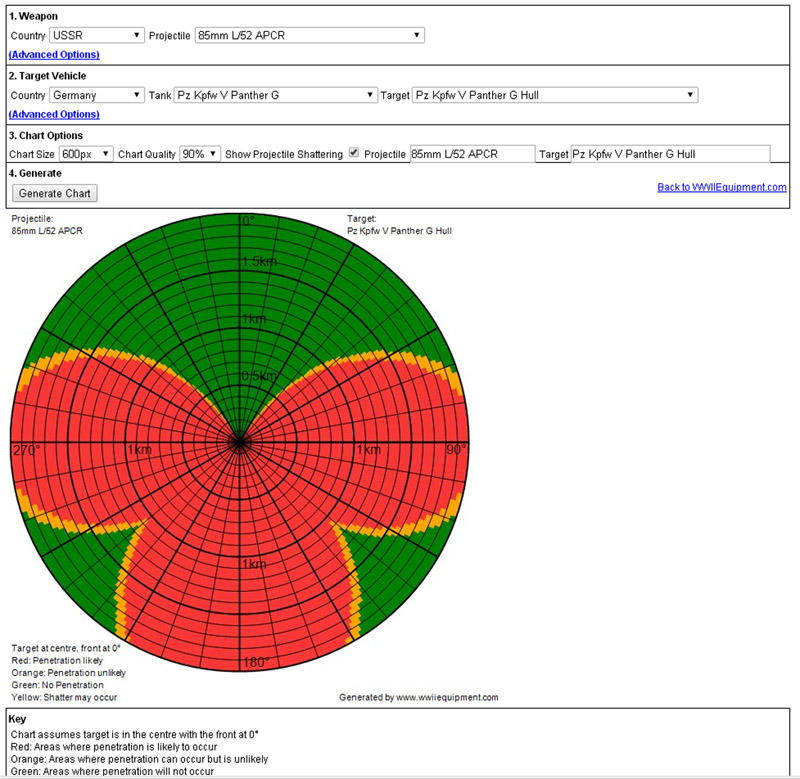Click the 180° label at bottom of chart
The height and width of the screenshot is (779, 800).
tap(256, 662)
